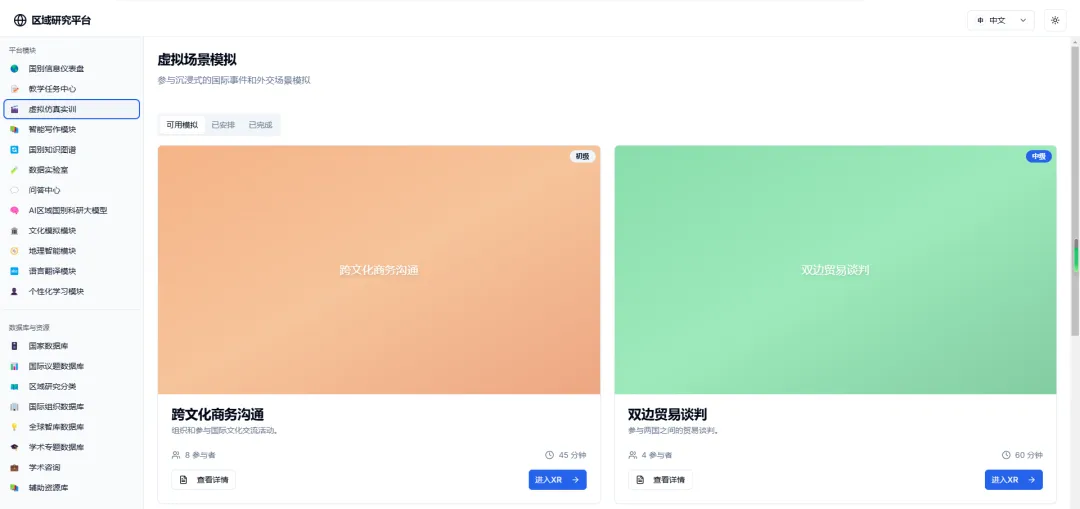Open the 双边贸易谈判 card title

coord(667,415)
